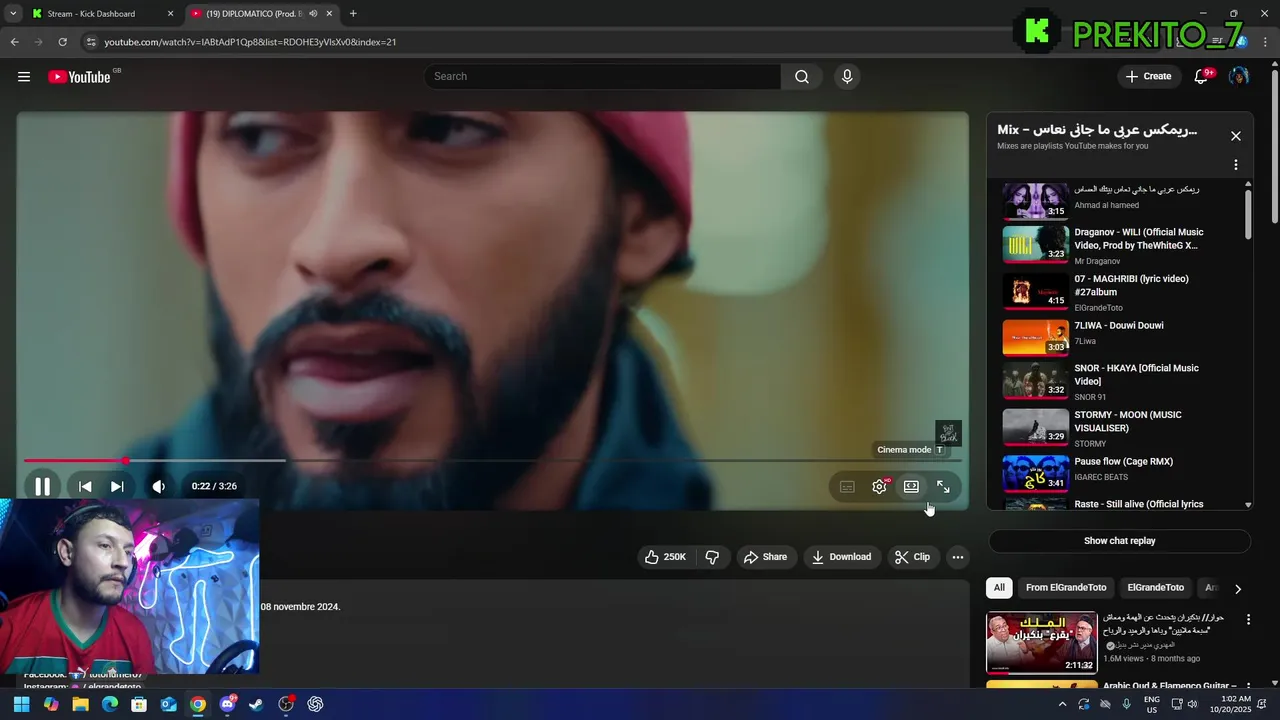The height and width of the screenshot is (720, 1280).
Task: Open a new browser tab
Action: point(353,14)
